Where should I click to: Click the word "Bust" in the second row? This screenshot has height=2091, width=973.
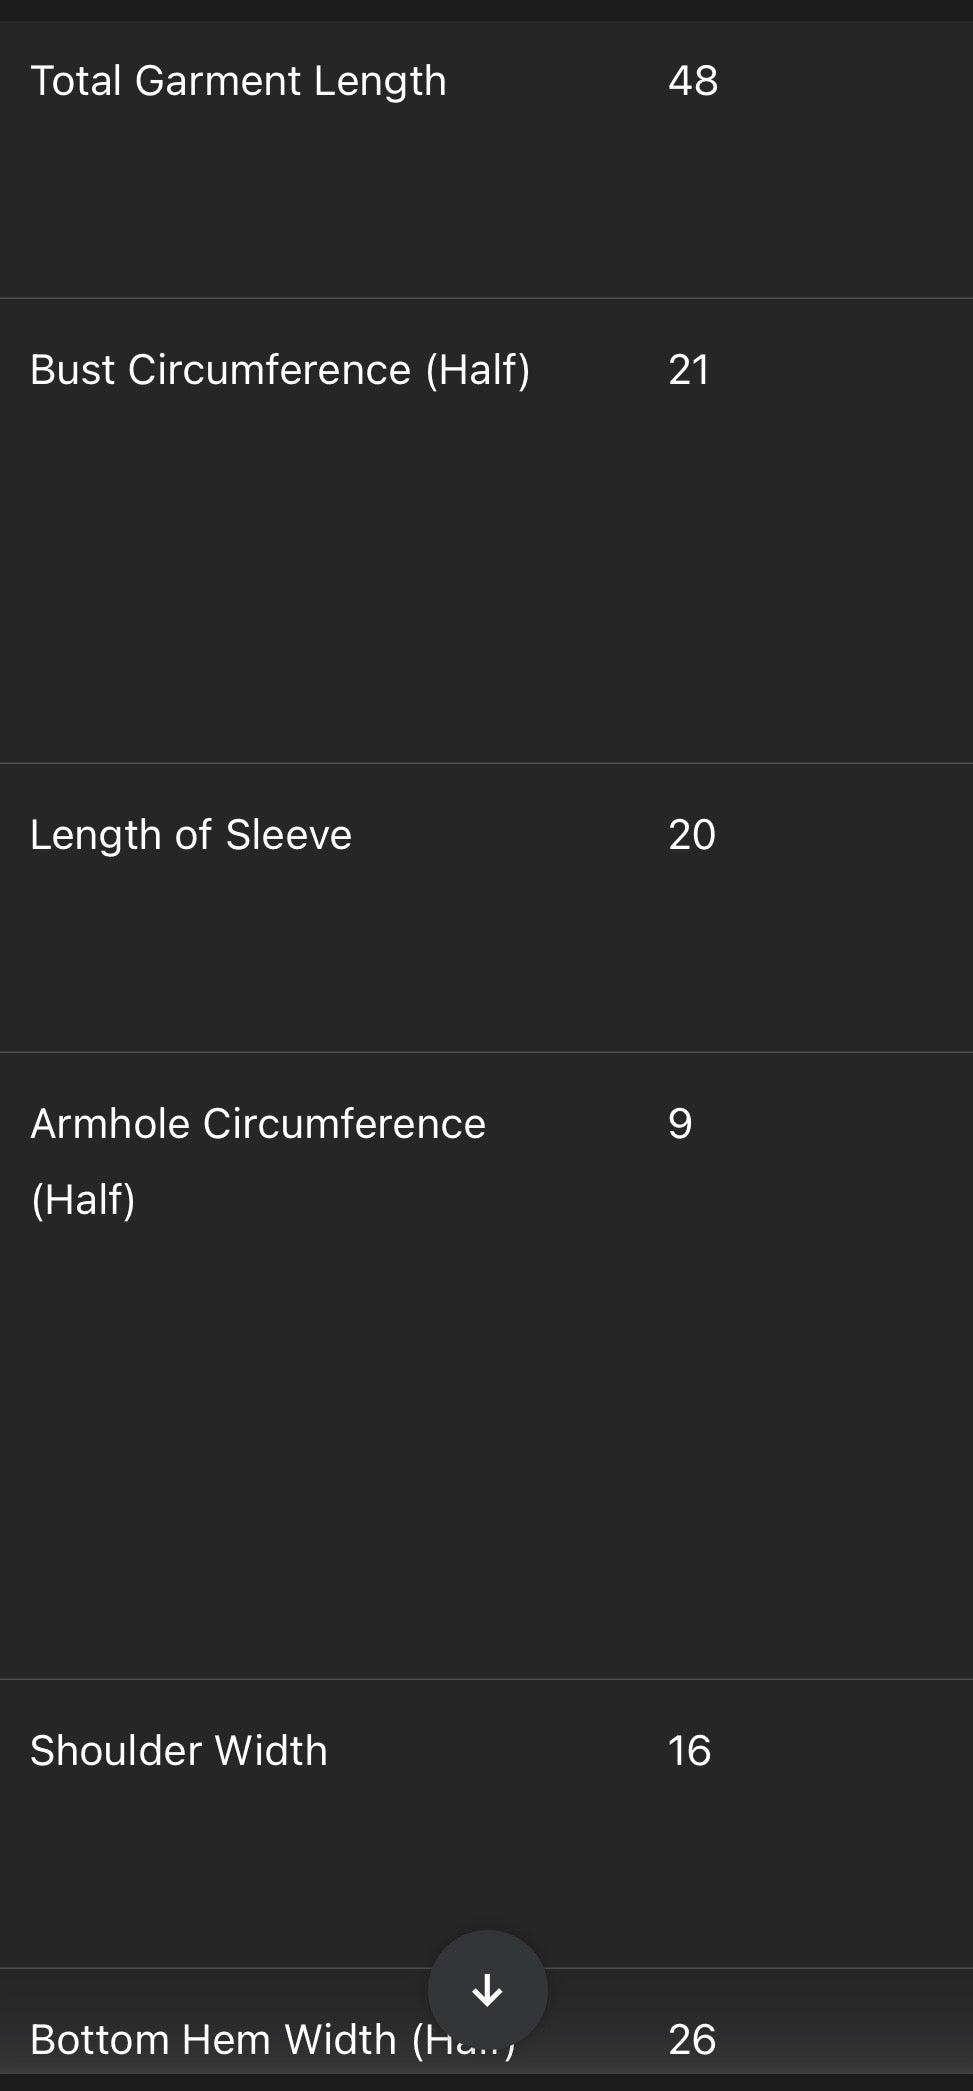pos(72,370)
